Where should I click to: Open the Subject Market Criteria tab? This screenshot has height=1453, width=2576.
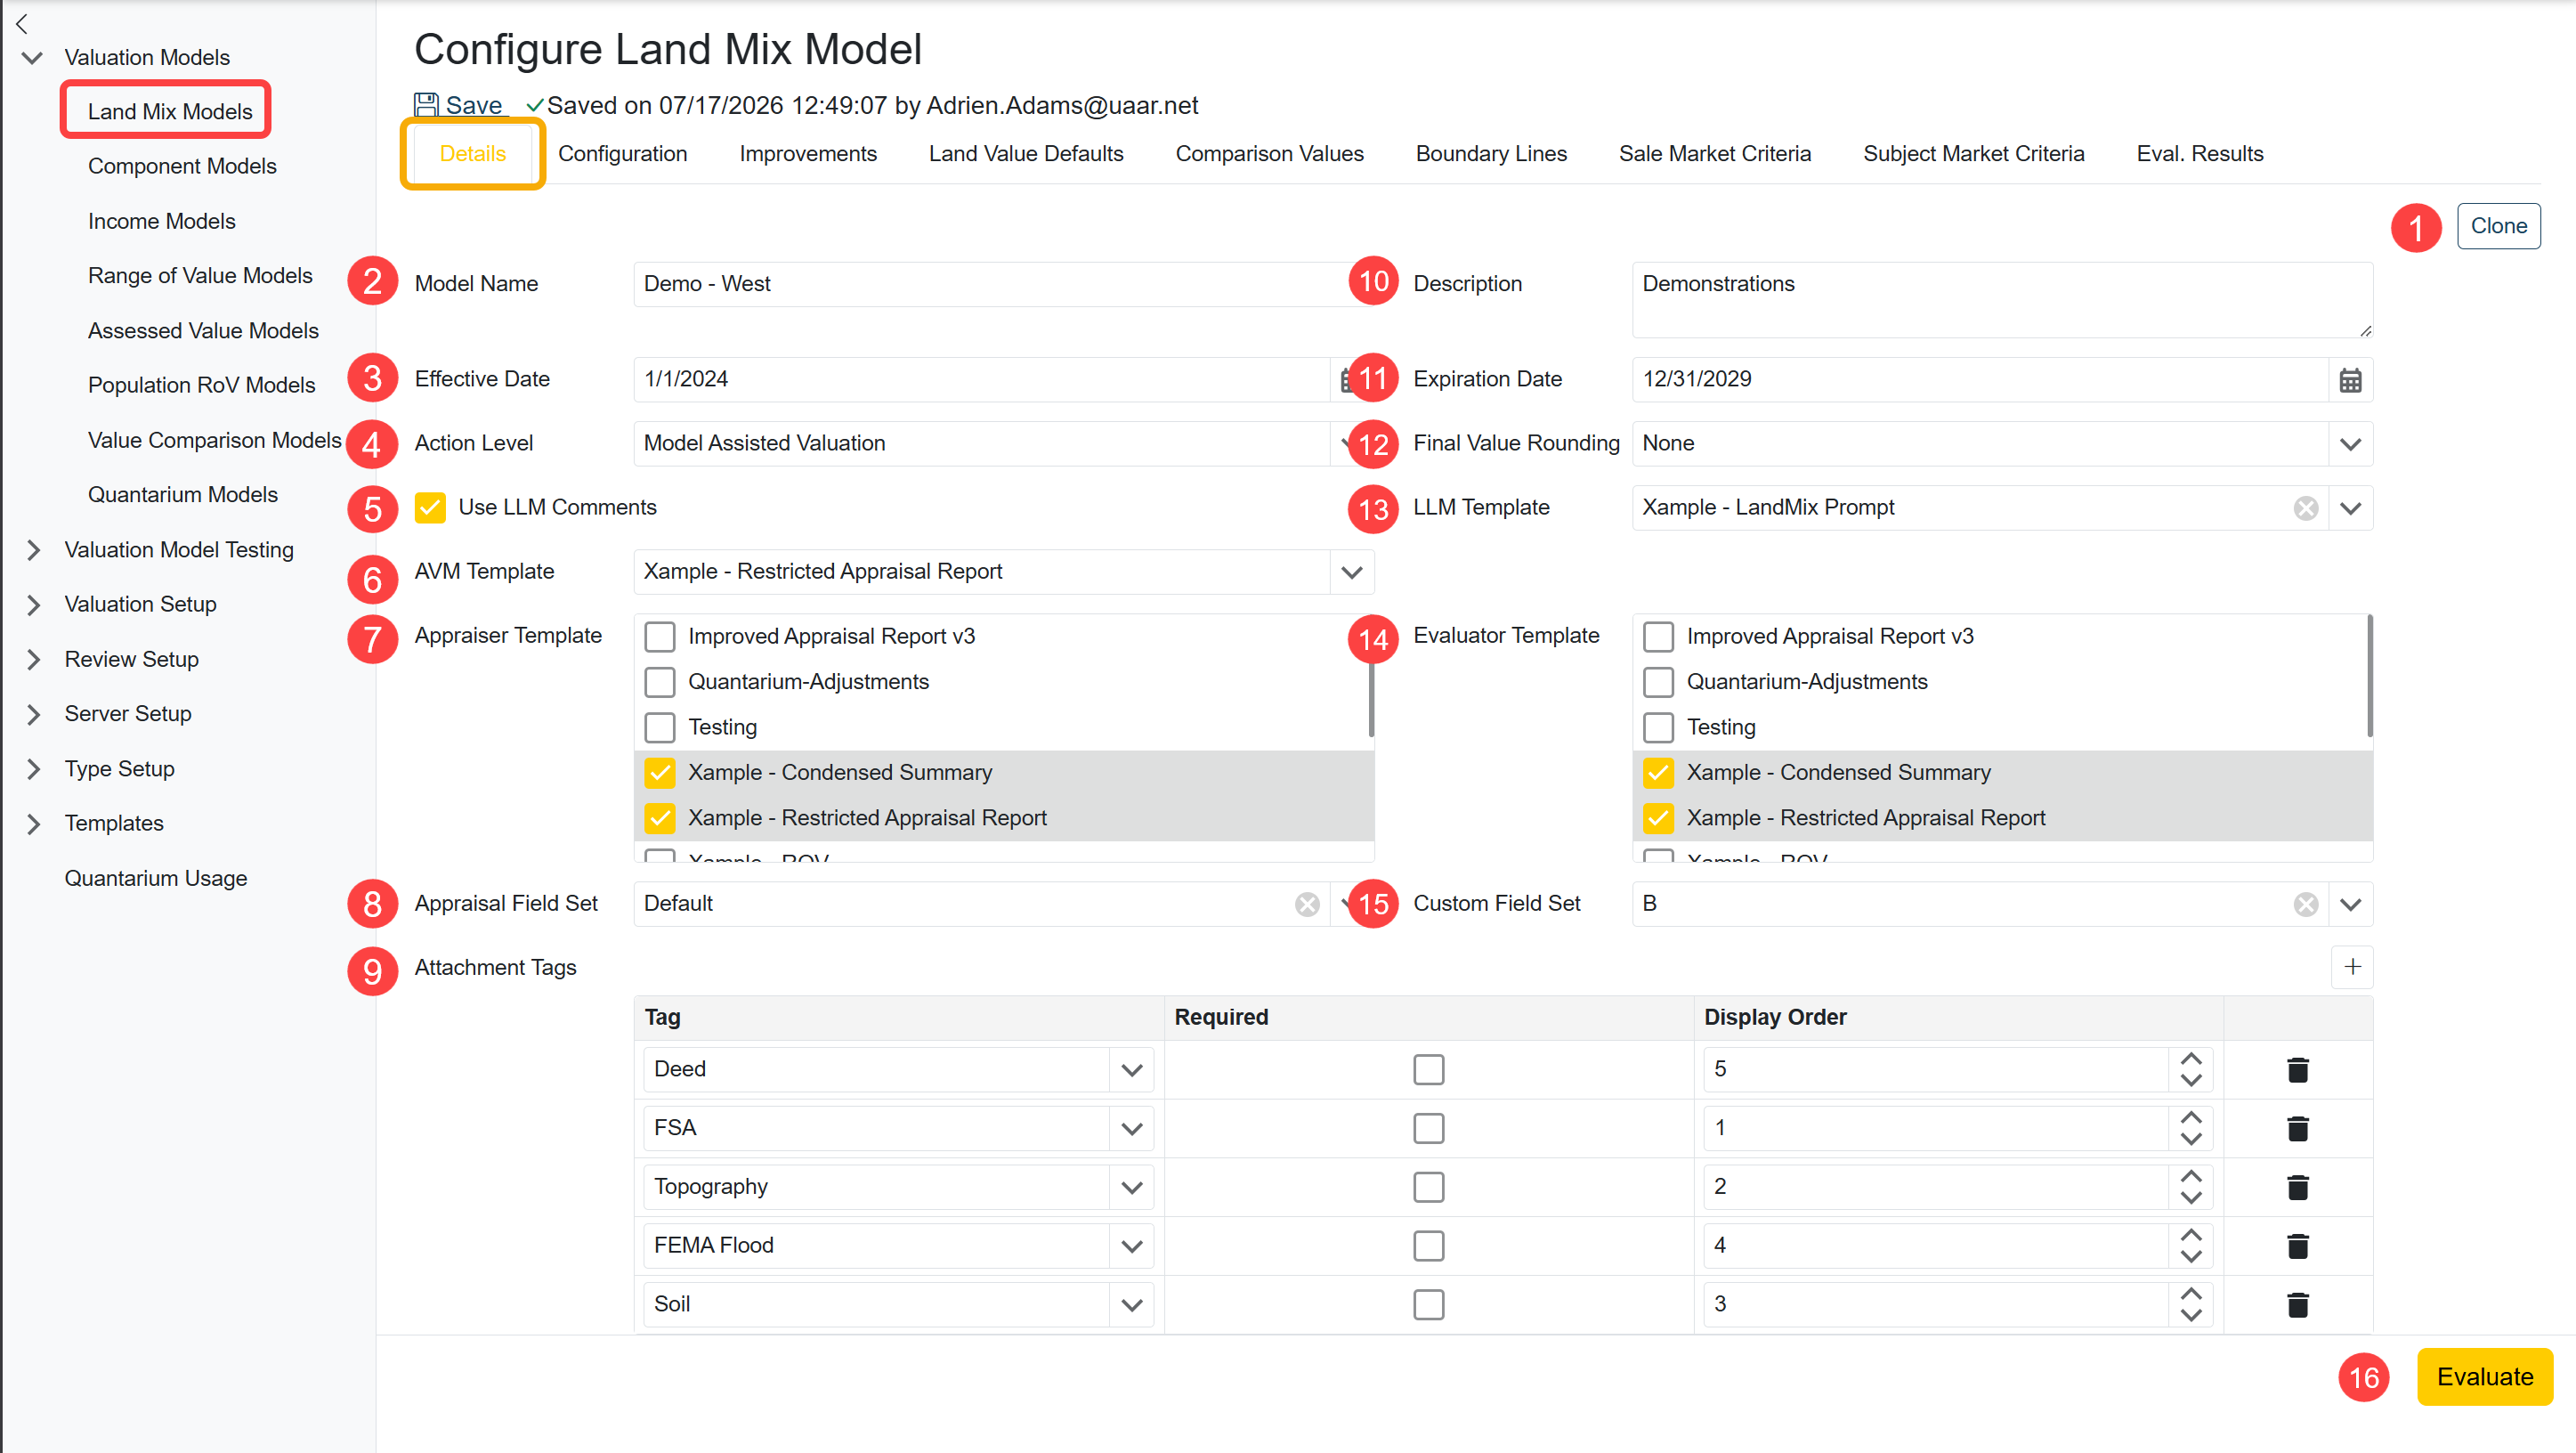(1973, 154)
